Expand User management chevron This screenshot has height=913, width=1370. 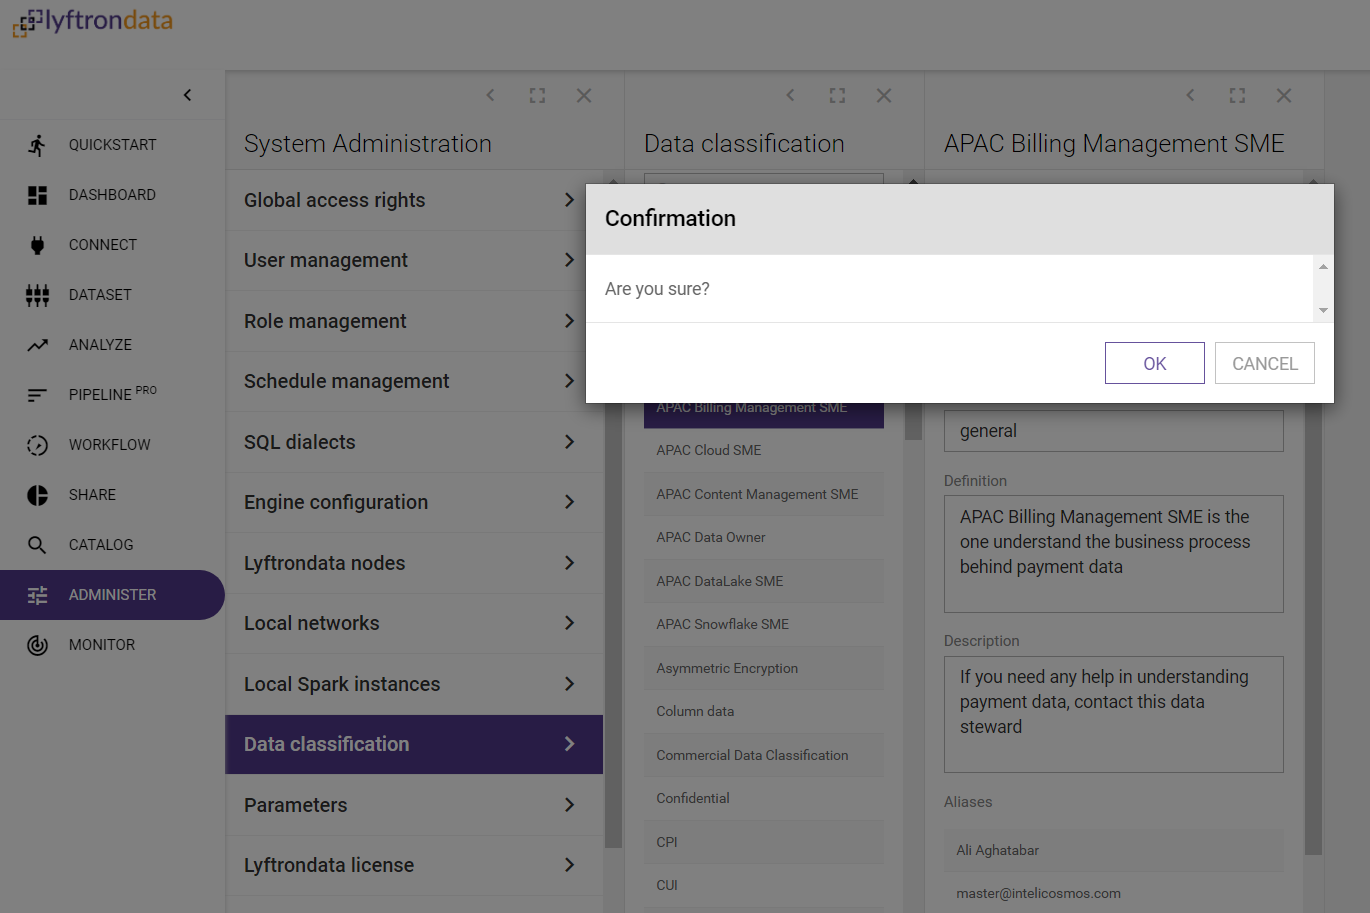tap(569, 260)
